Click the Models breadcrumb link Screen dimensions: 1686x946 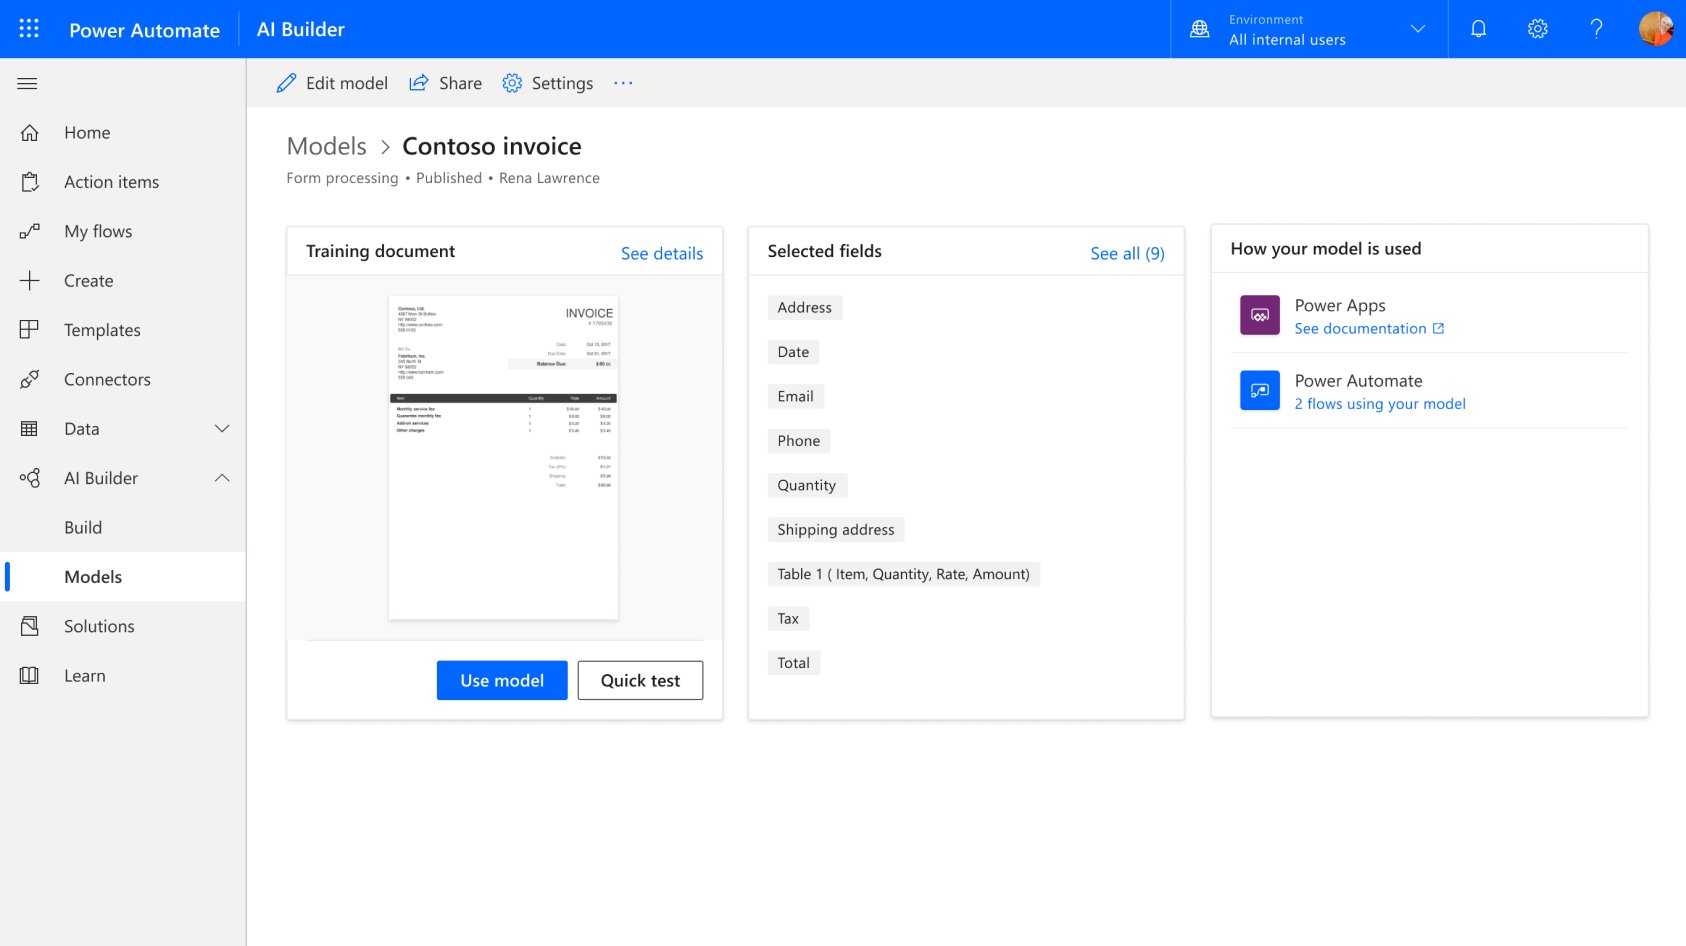coord(327,146)
